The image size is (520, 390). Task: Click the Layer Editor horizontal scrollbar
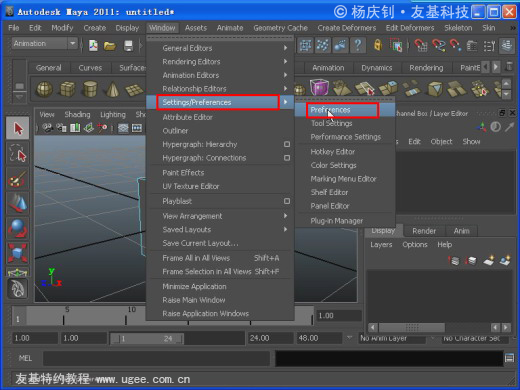pos(412,328)
